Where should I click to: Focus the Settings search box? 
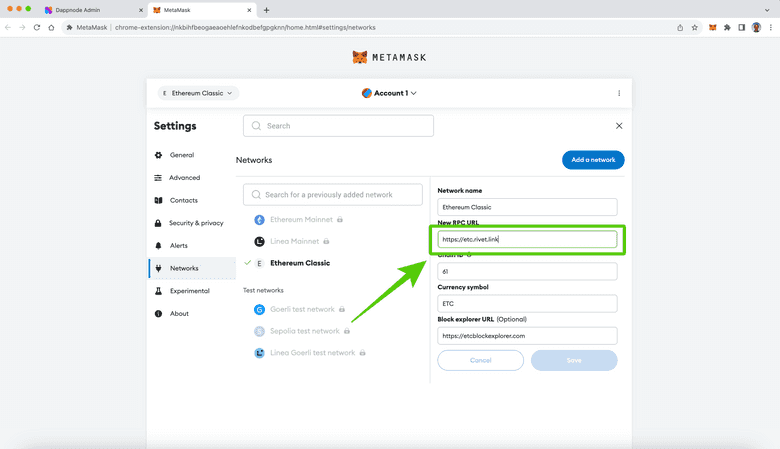(x=338, y=126)
